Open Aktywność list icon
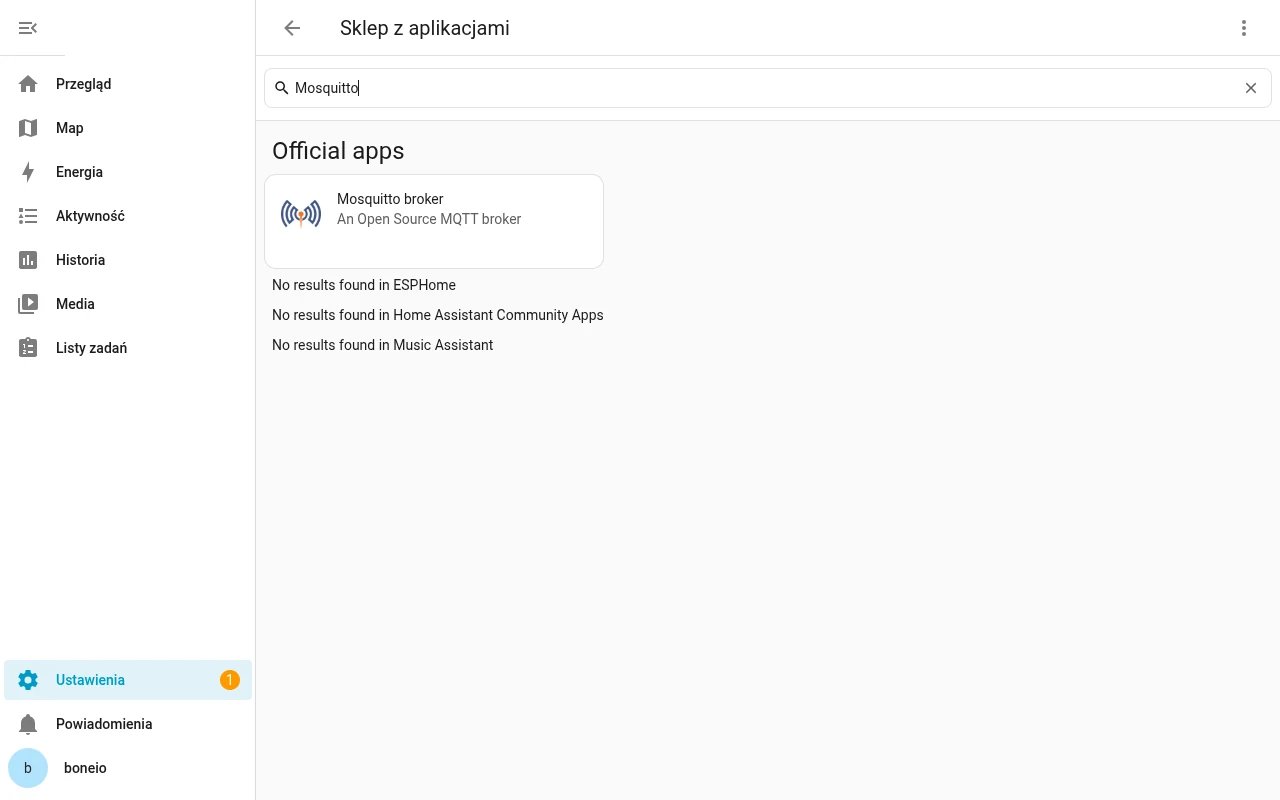This screenshot has width=1280, height=800. point(28,216)
